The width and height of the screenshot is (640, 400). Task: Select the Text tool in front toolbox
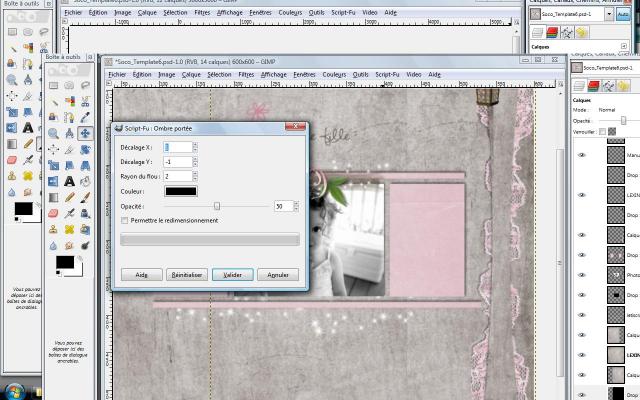coord(69,181)
